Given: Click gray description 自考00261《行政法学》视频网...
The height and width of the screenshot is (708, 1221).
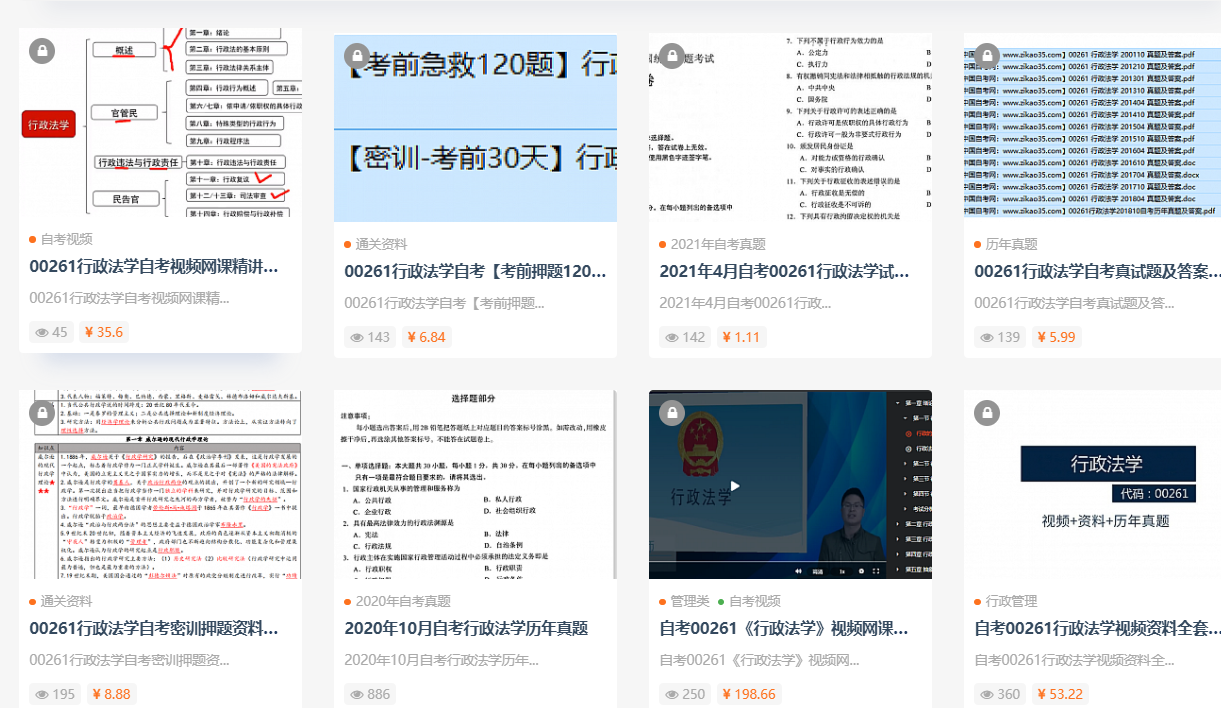Looking at the screenshot, I should tap(759, 660).
